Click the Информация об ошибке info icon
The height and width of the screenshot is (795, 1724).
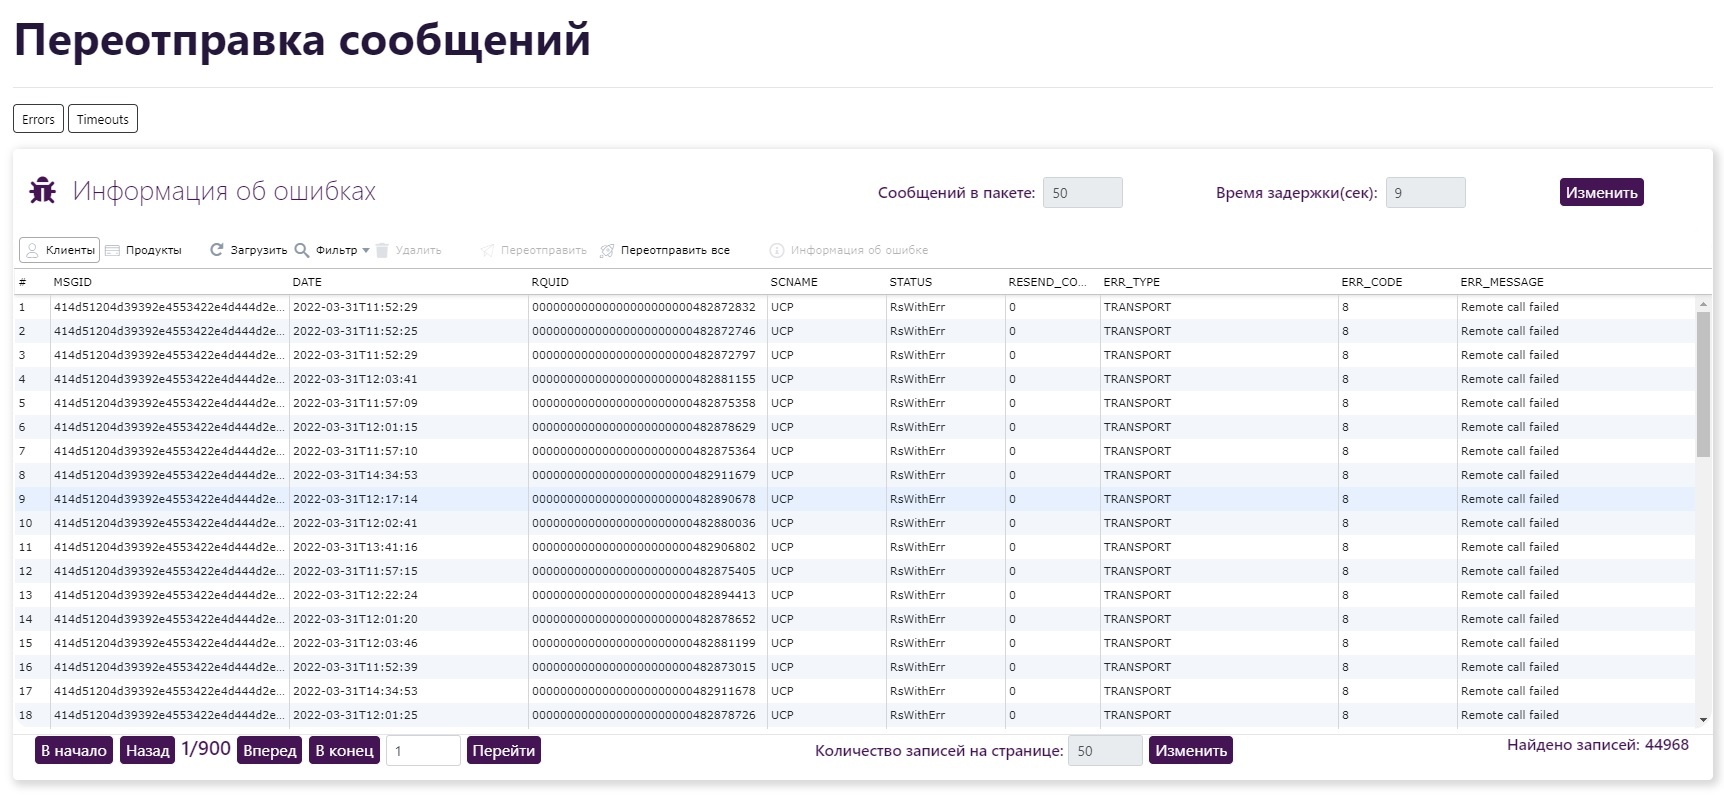pos(777,250)
